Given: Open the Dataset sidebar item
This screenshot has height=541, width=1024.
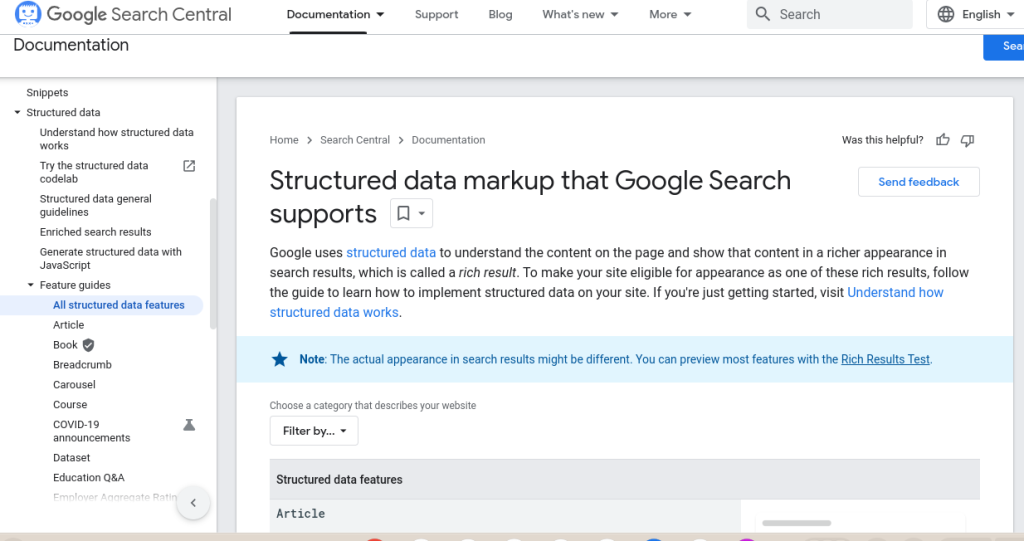Looking at the screenshot, I should coord(72,458).
